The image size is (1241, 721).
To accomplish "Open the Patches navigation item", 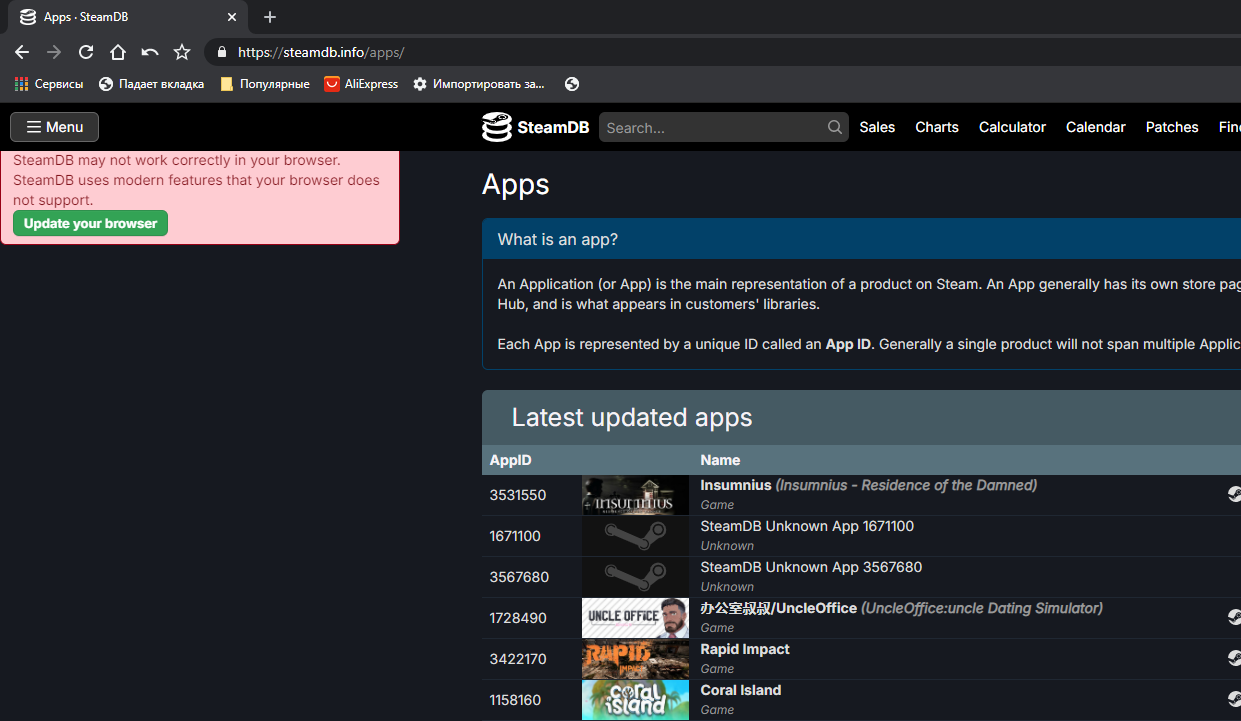I will pyautogui.click(x=1172, y=127).
